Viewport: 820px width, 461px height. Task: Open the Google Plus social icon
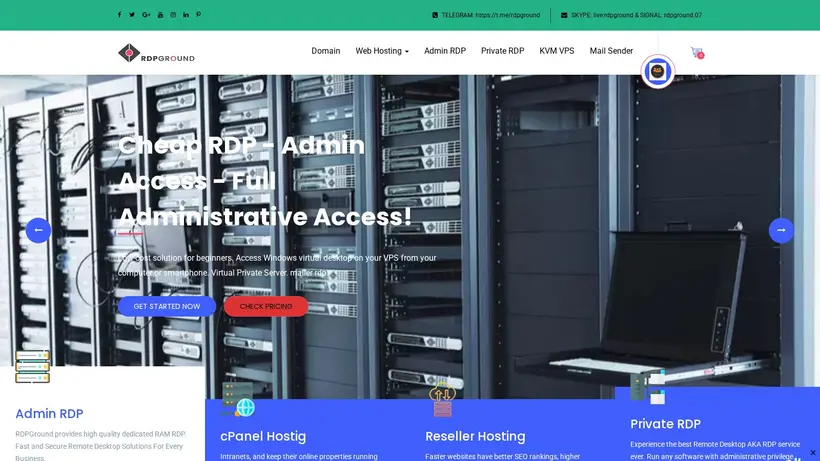(146, 15)
